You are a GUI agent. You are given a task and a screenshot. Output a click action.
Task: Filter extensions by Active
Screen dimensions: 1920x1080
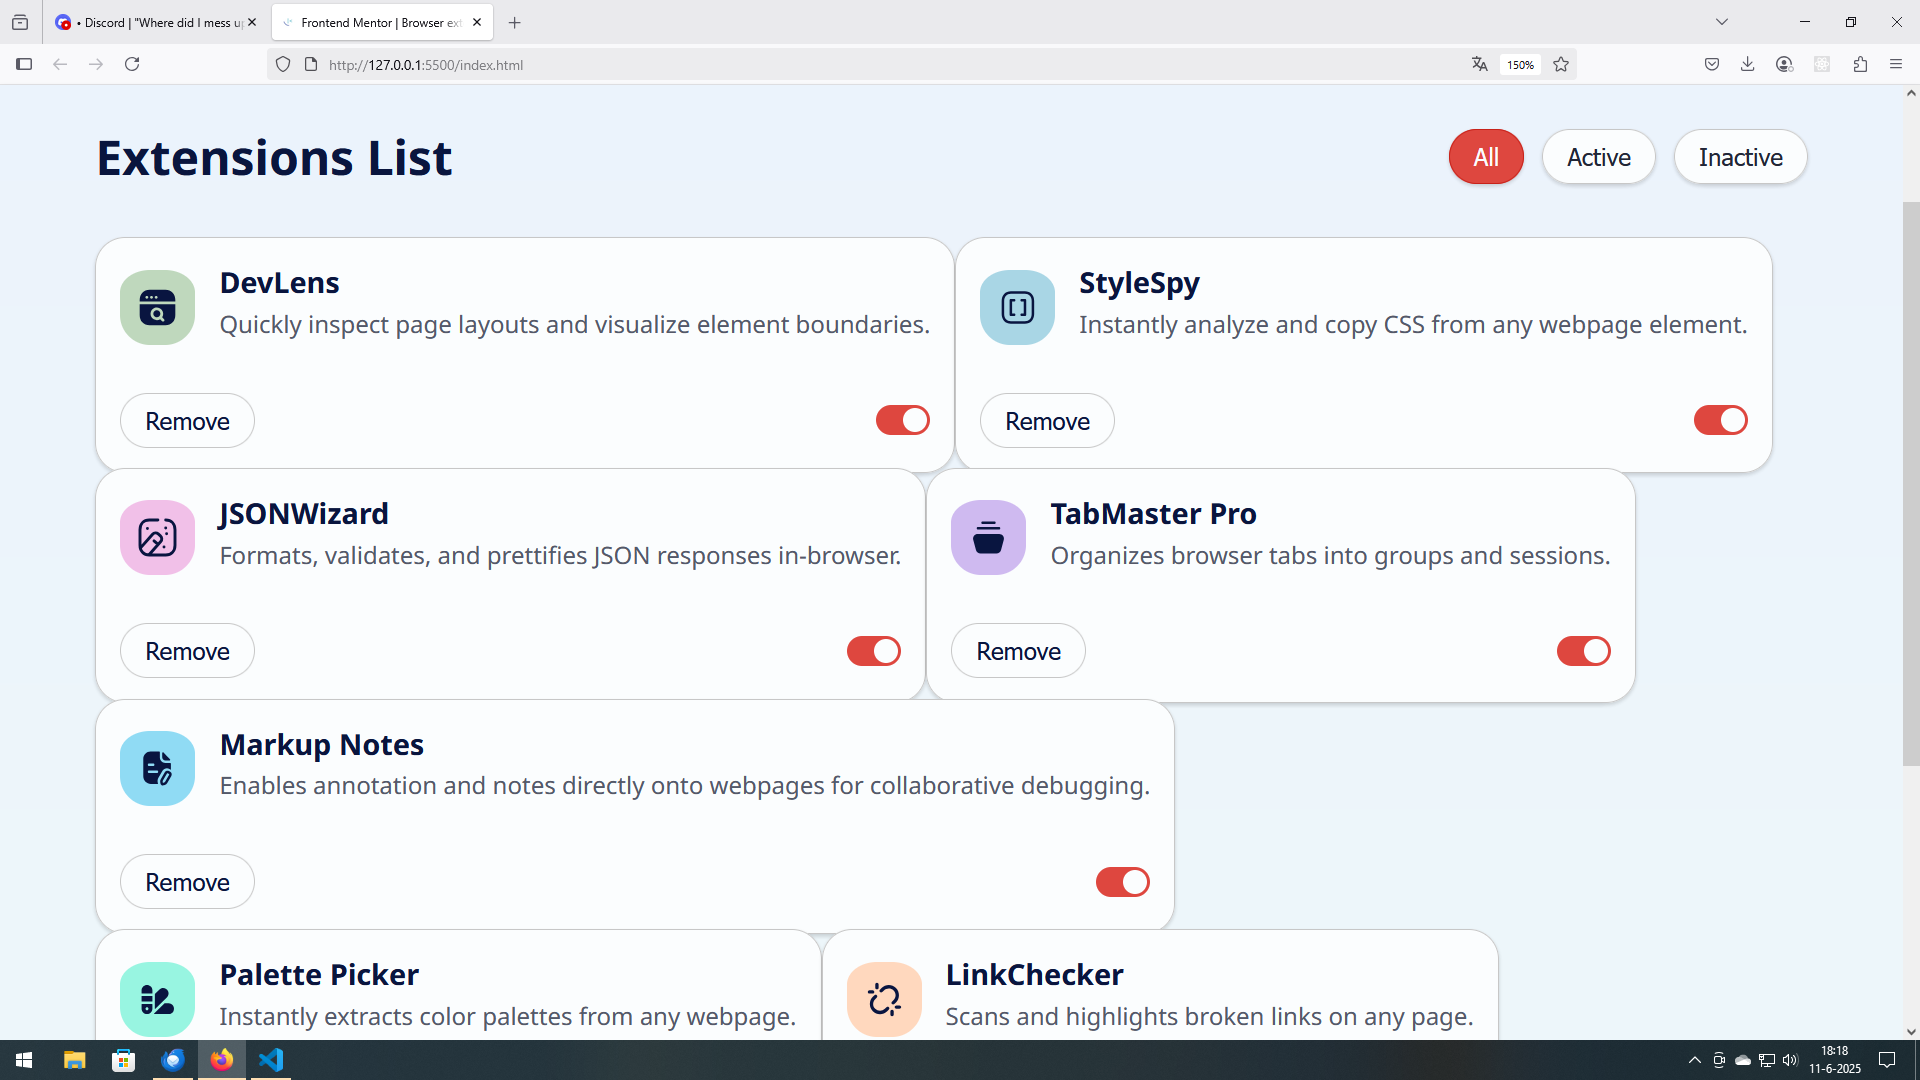coord(1598,157)
